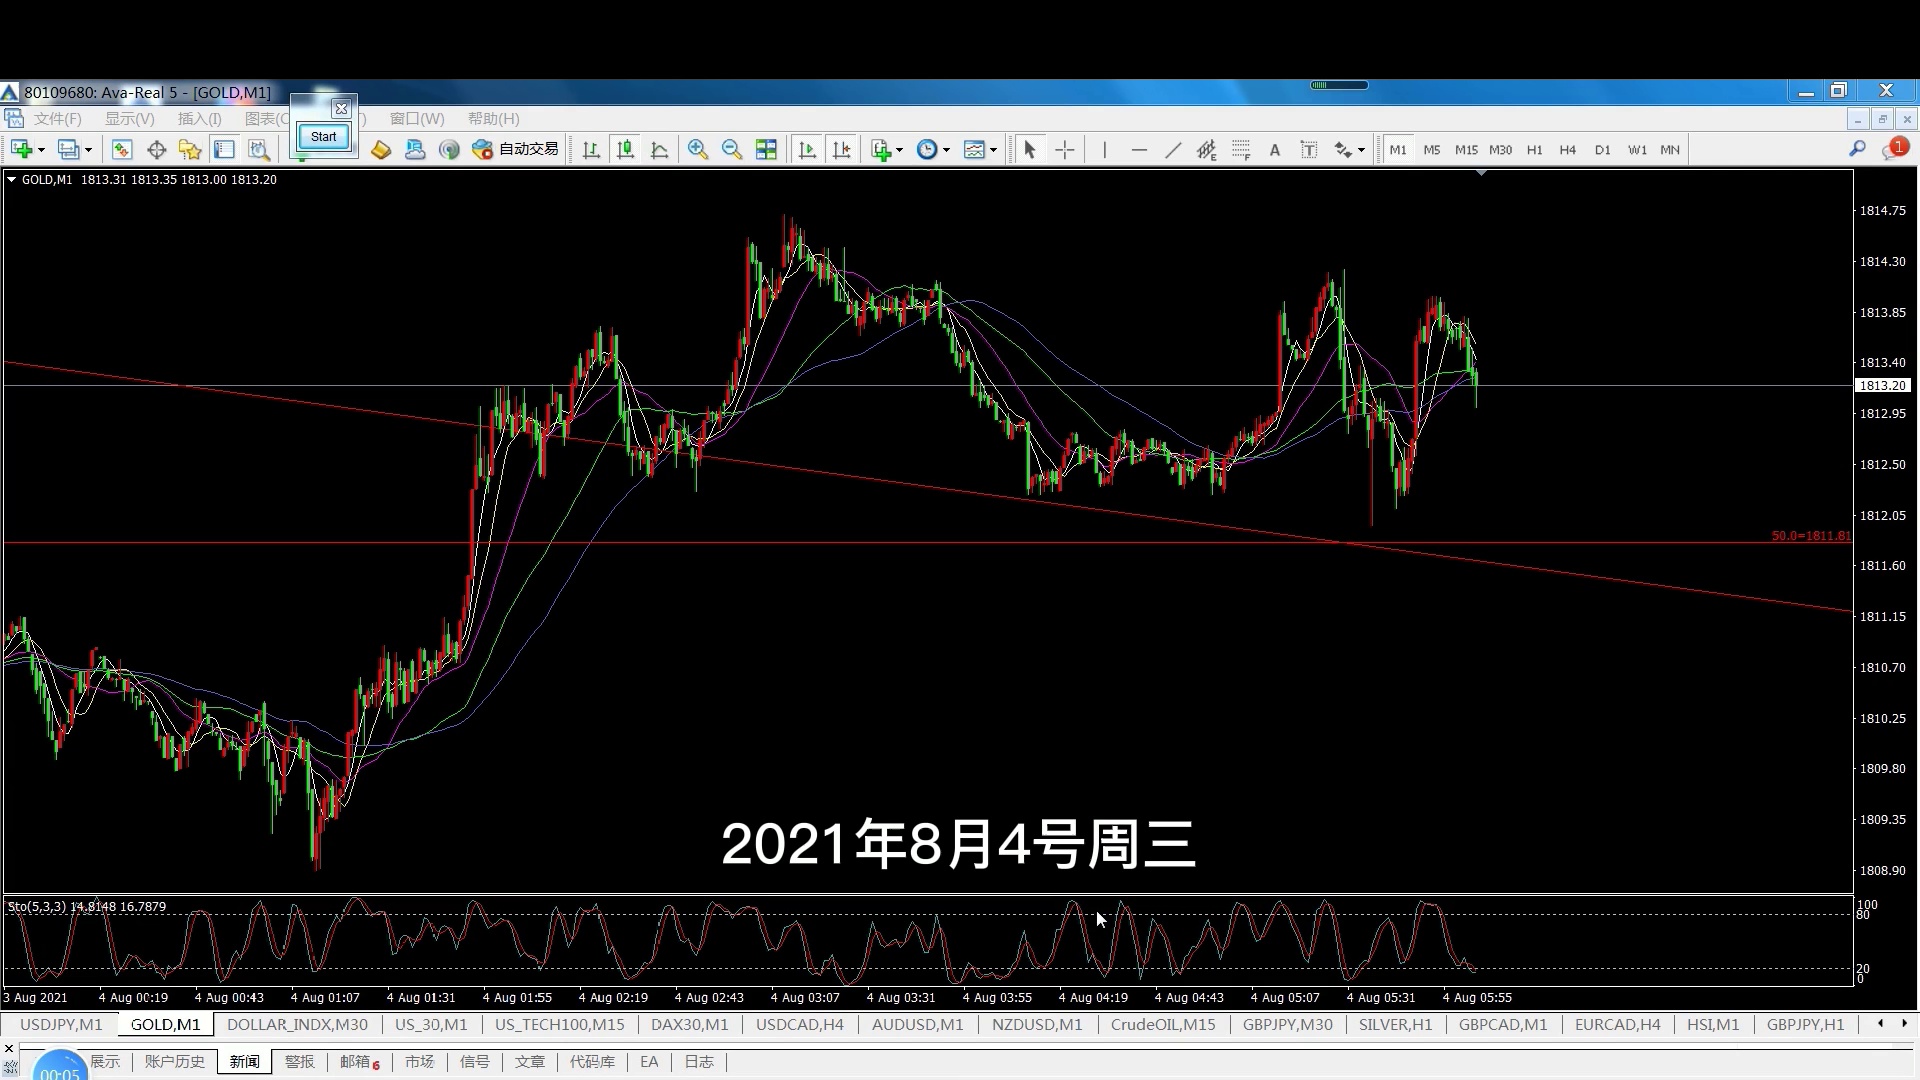1920x1080 pixels.
Task: Select the Trendline drawing tool
Action: [x=1173, y=150]
